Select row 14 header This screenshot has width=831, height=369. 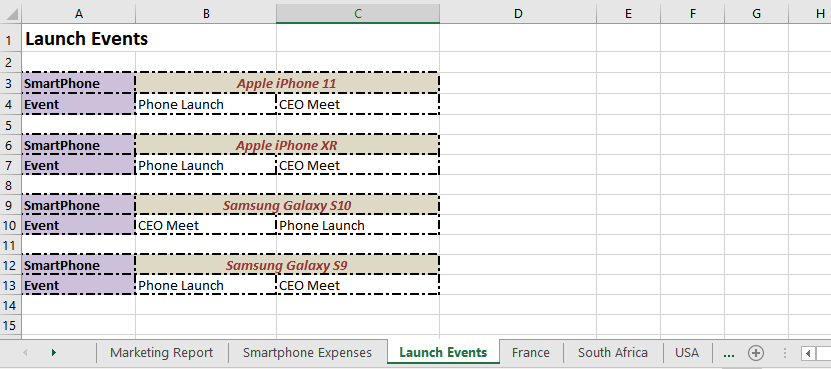(11, 305)
